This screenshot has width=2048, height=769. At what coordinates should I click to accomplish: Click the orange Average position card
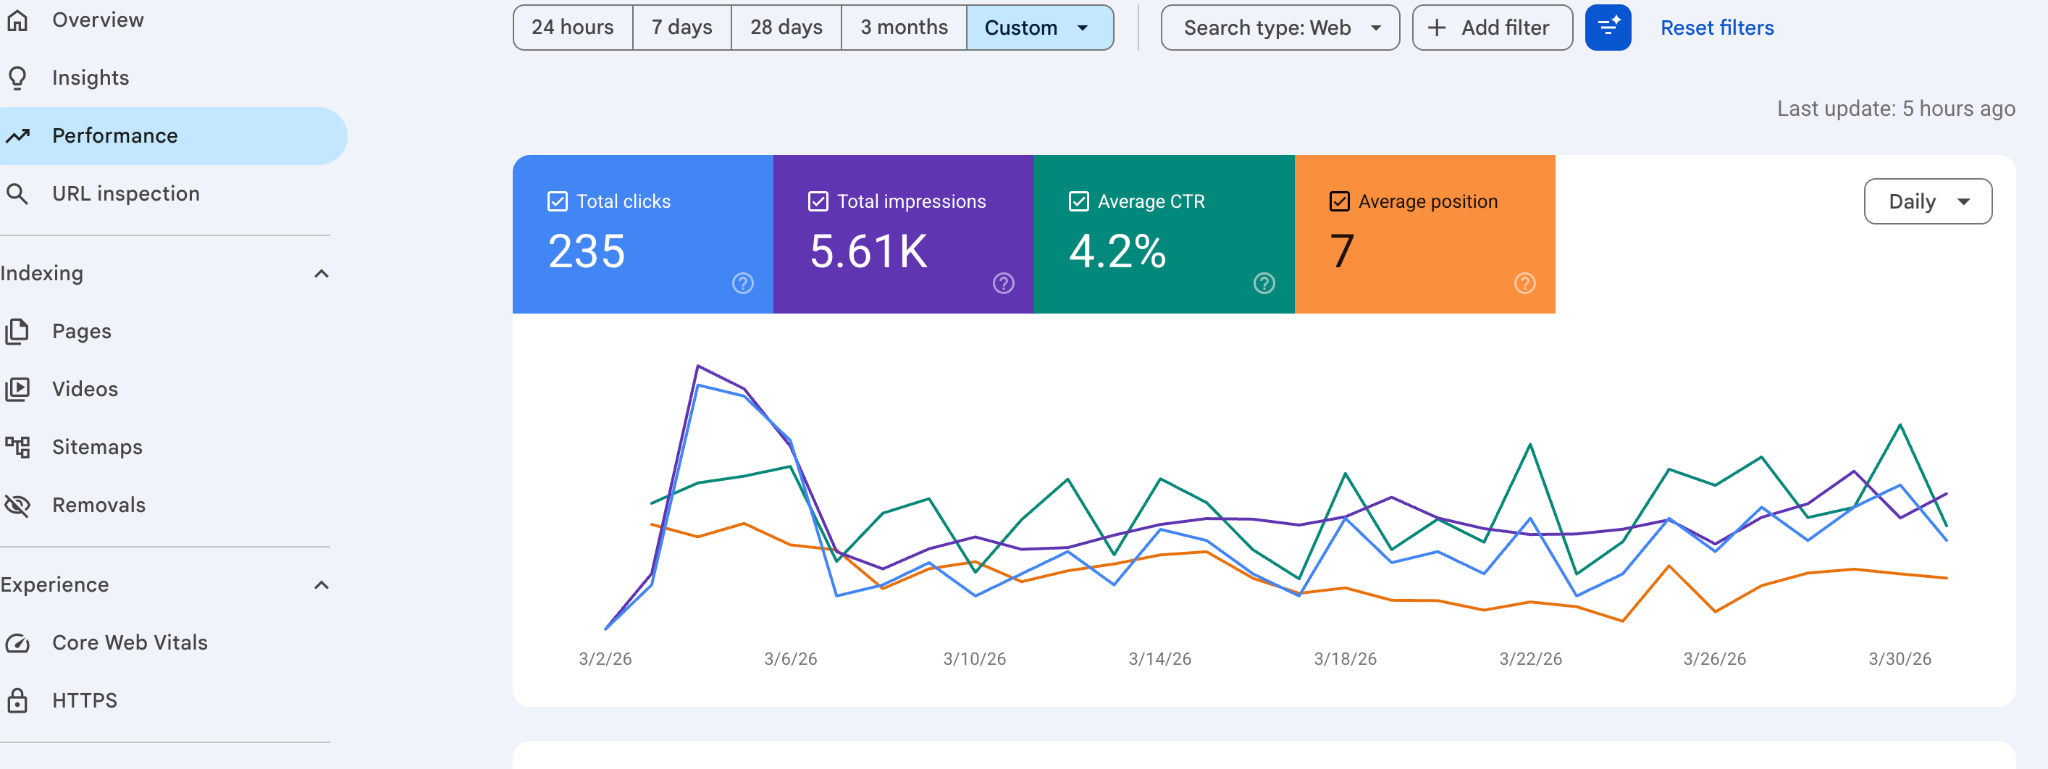pos(1425,234)
